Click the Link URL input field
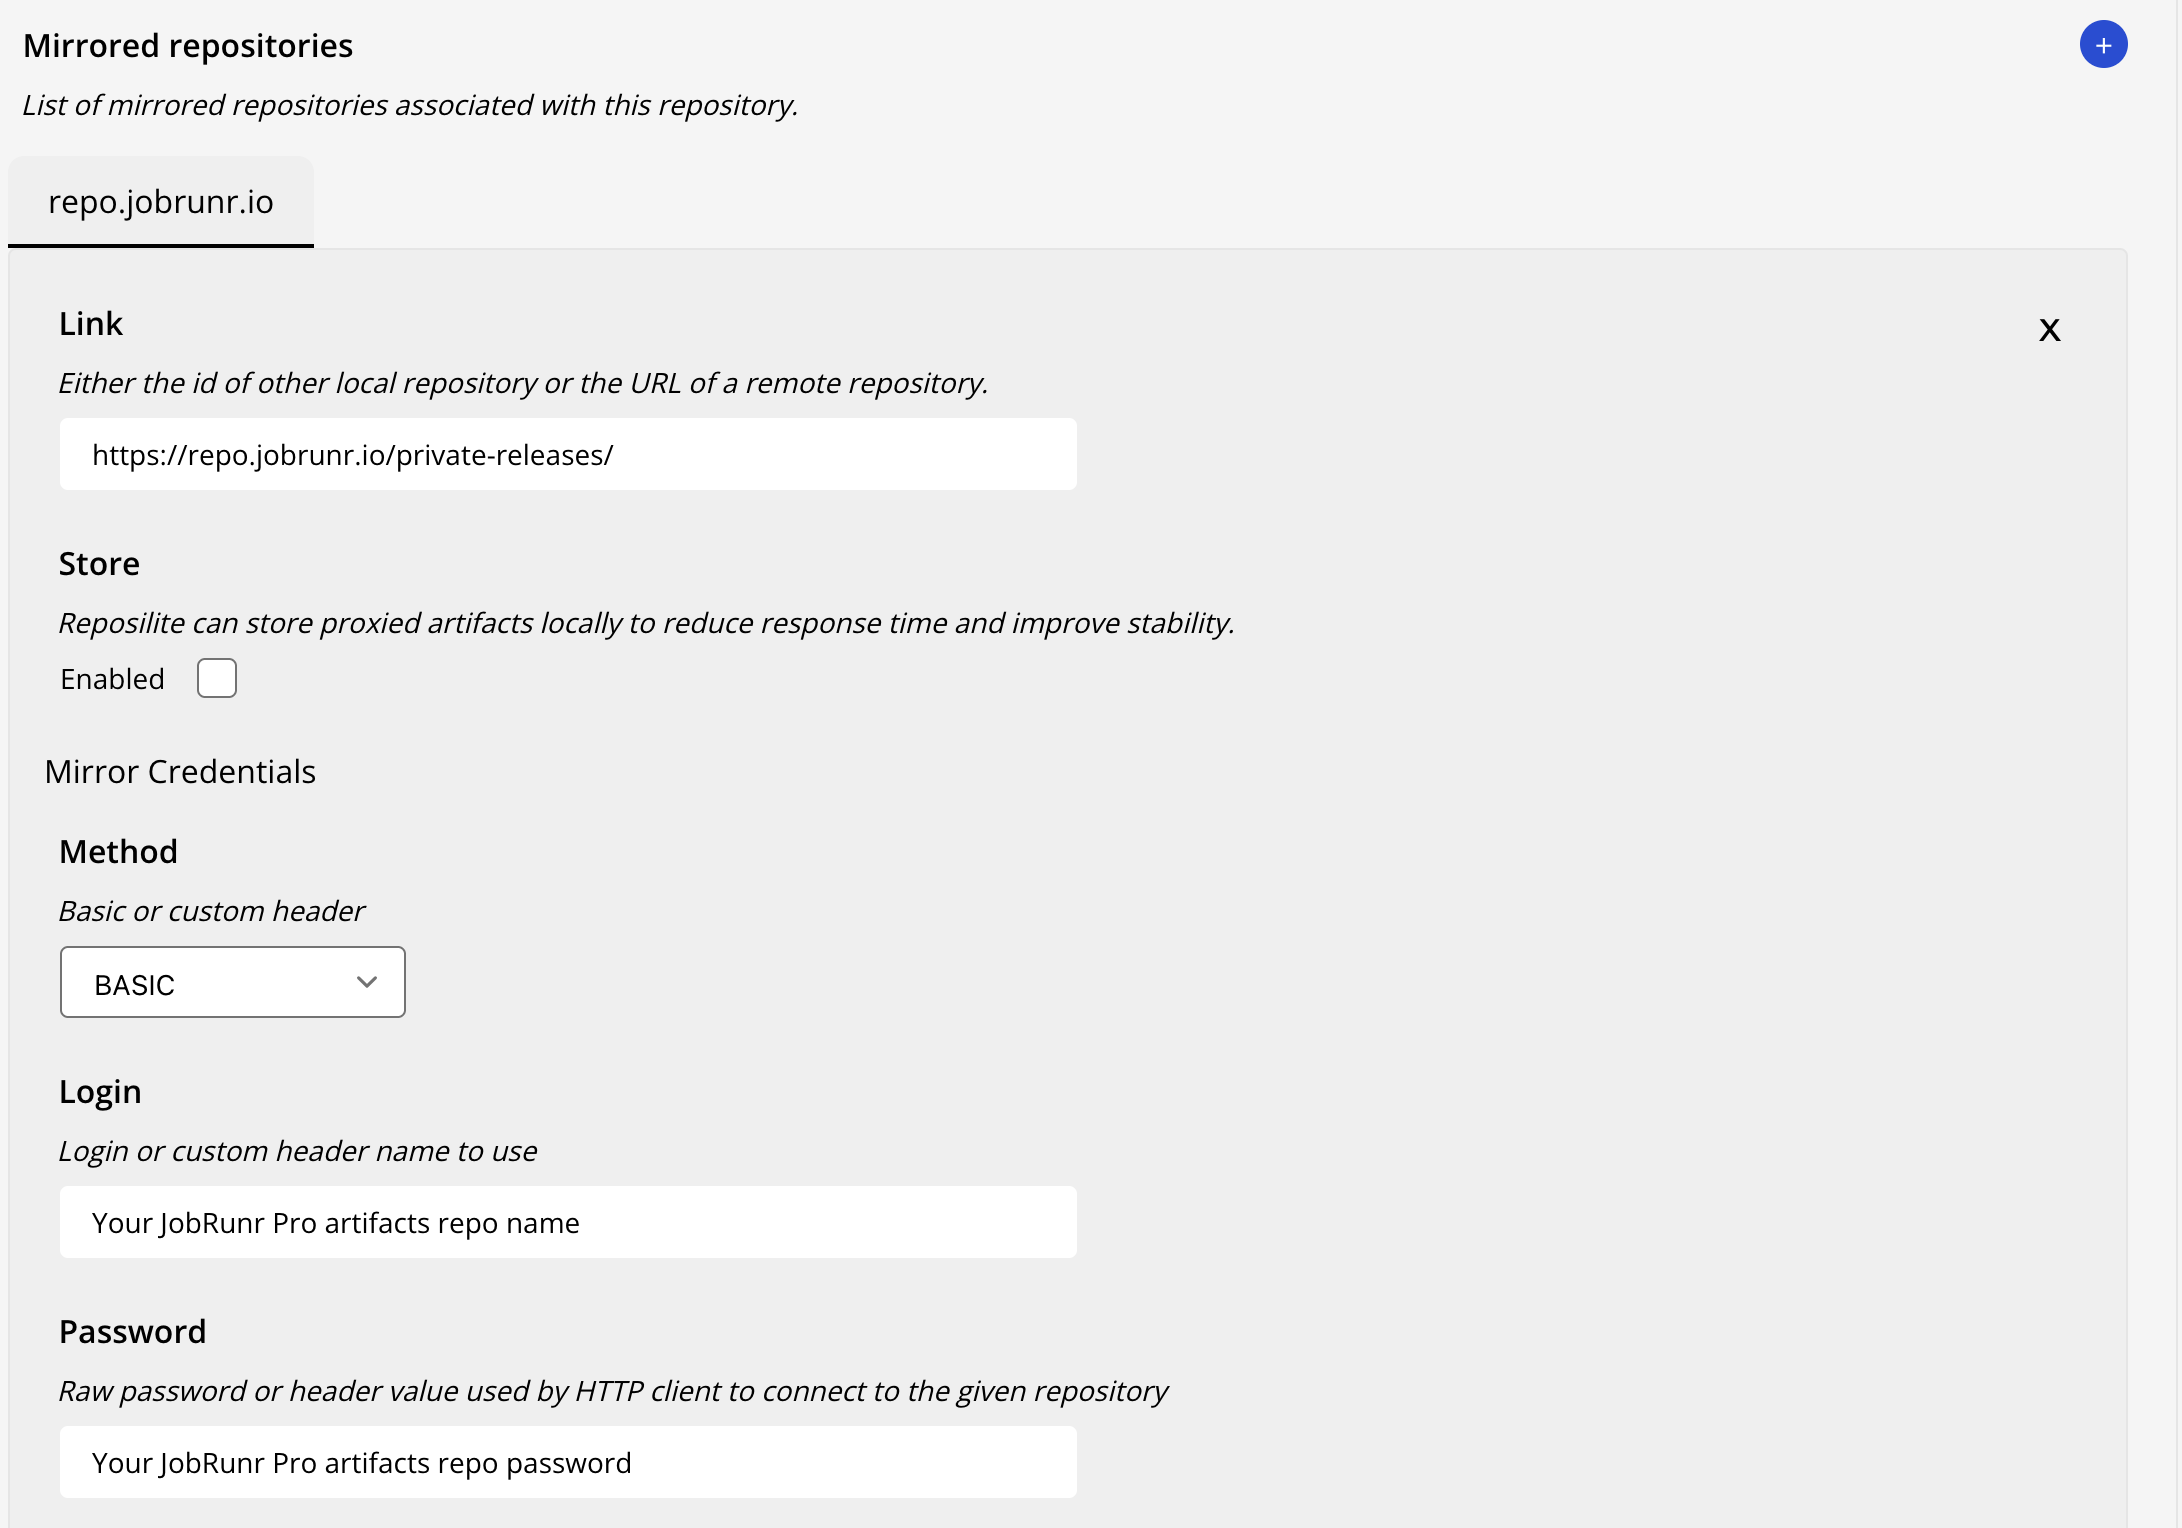Viewport: 2182px width, 1528px height. tap(568, 455)
